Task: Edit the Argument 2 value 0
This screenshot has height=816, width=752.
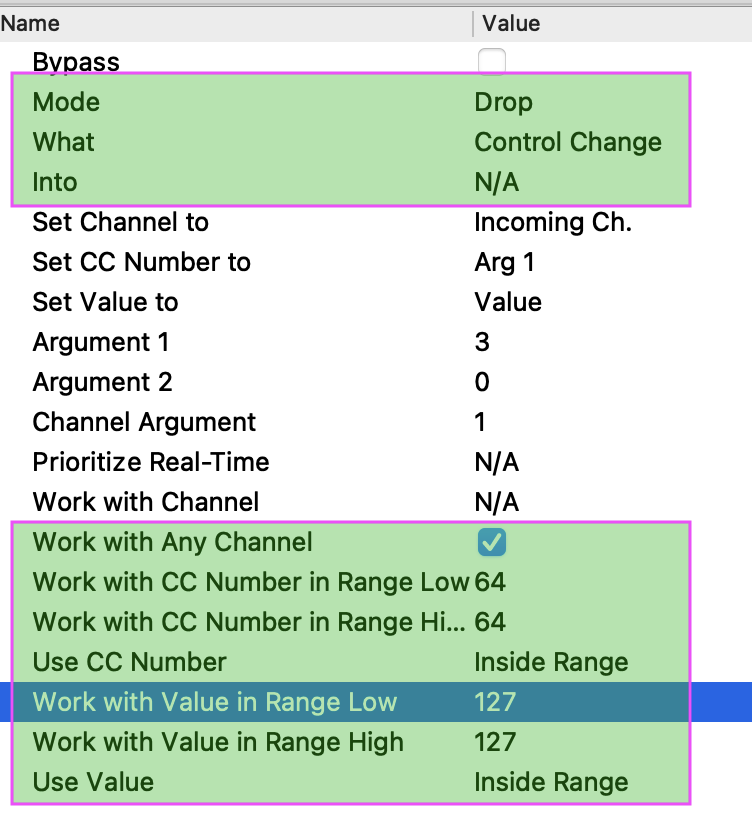Action: [482, 382]
